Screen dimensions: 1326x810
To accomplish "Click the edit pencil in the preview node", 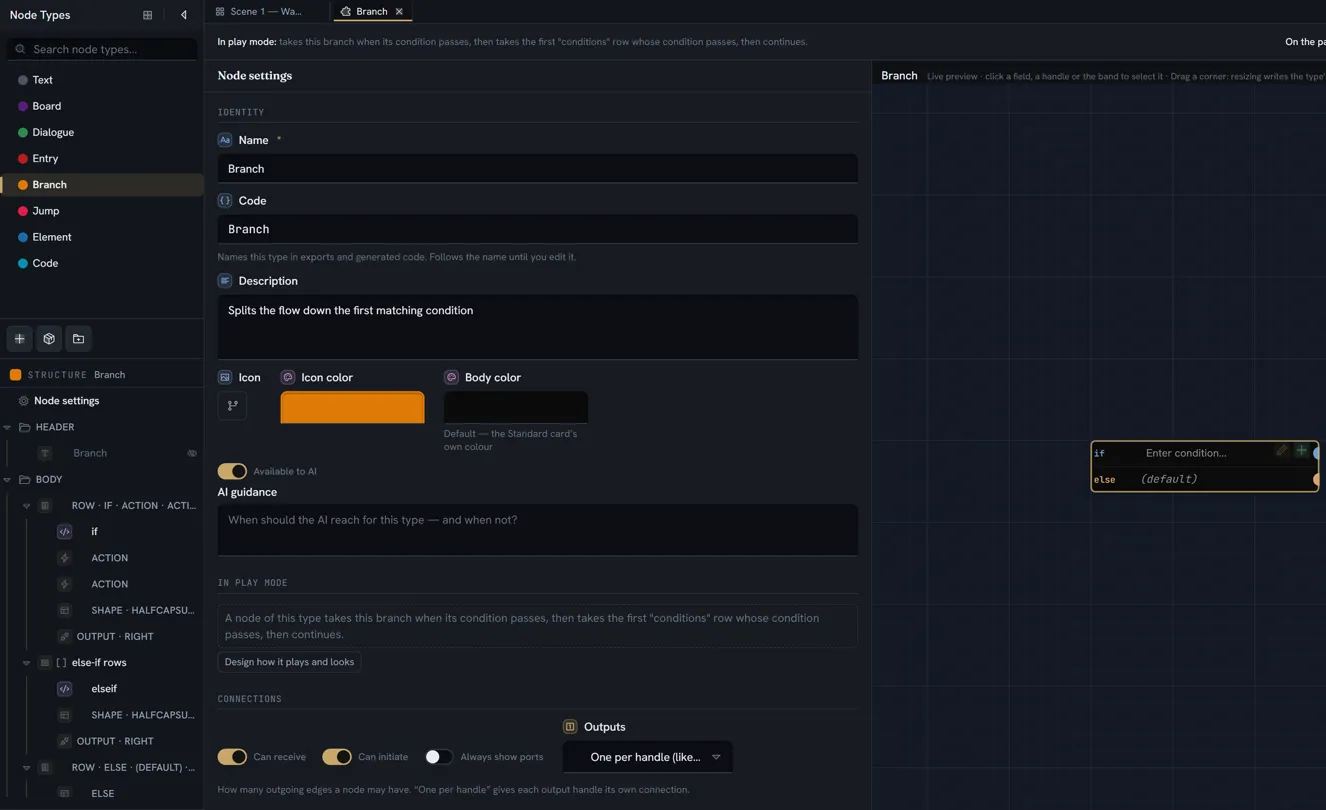I will (1281, 451).
